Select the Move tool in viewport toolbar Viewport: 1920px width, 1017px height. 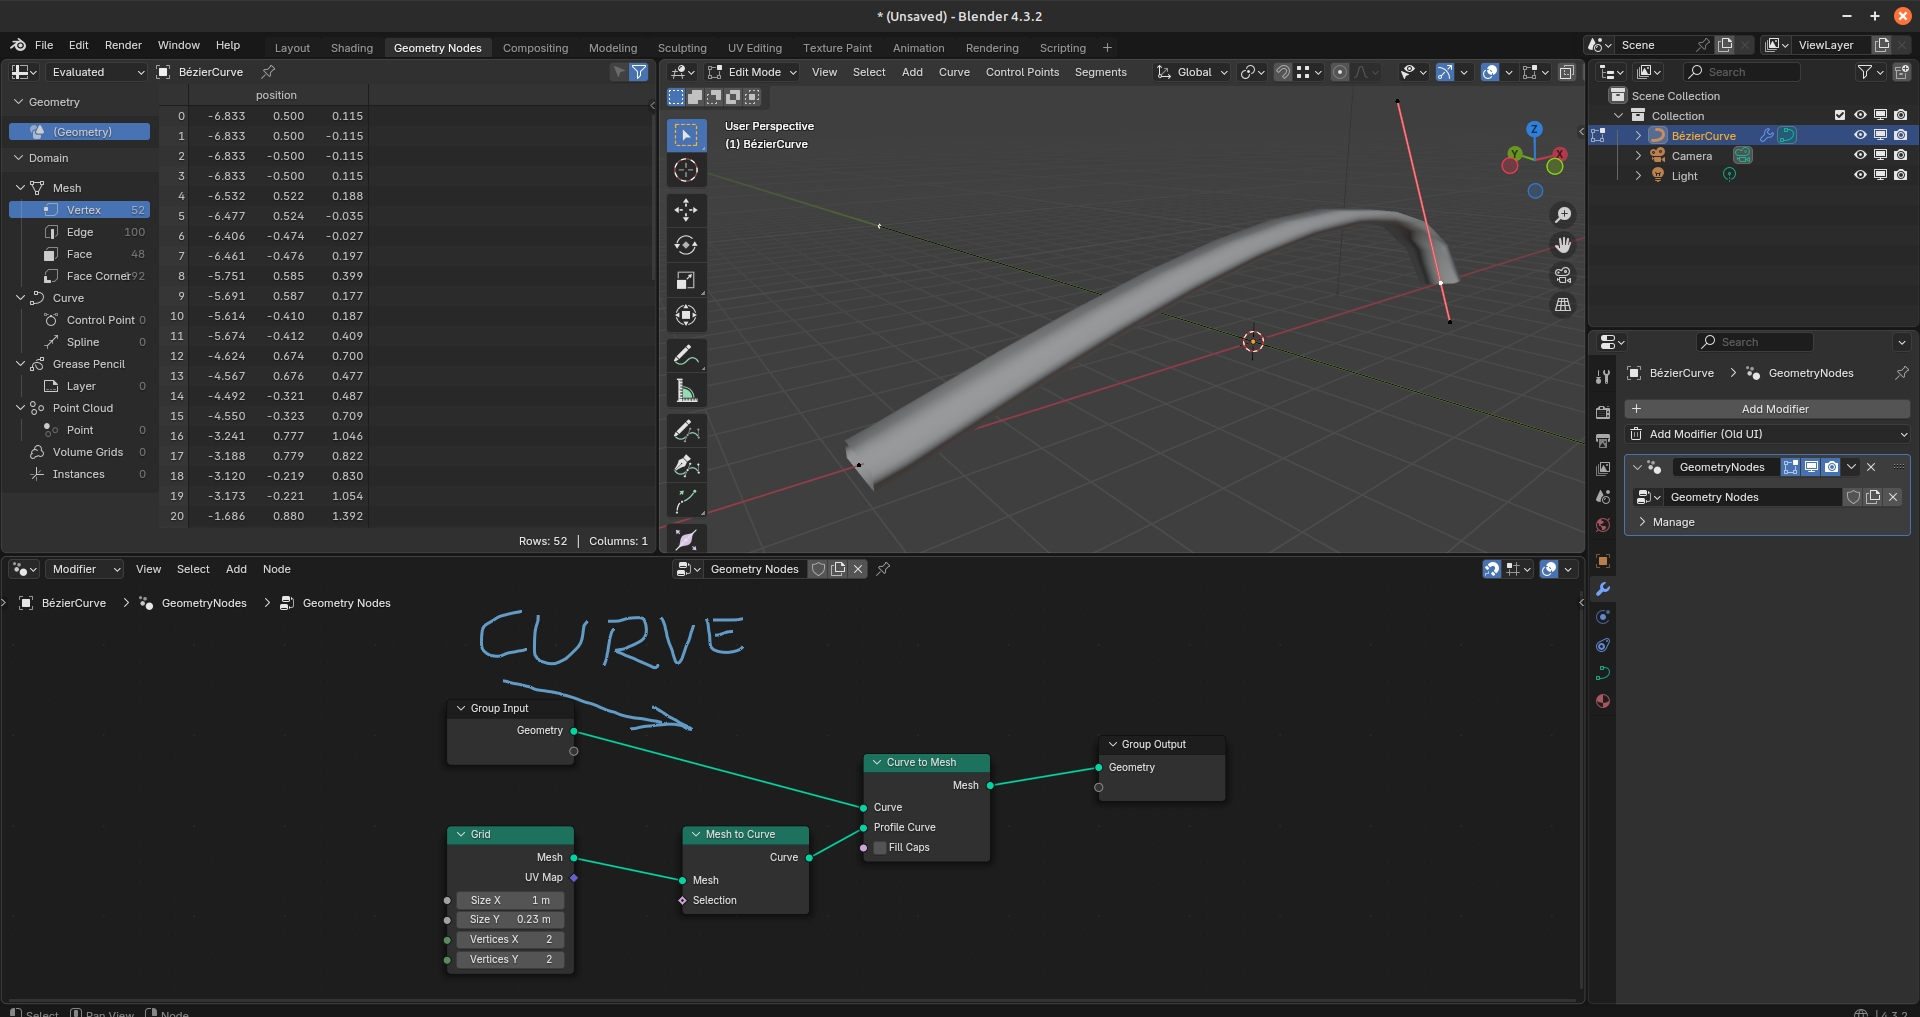coord(686,209)
